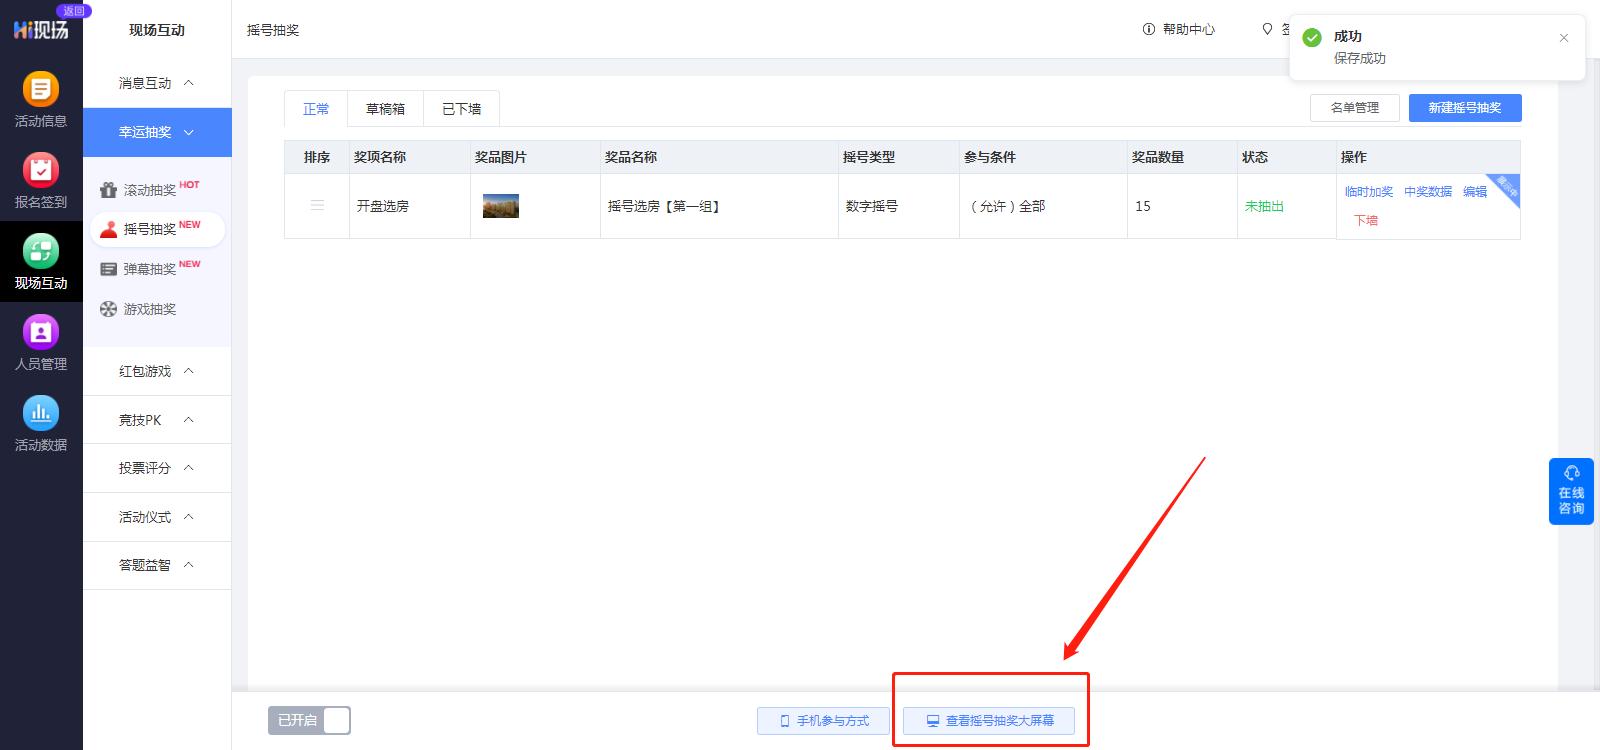Click the 在线咨询 headset button

coord(1571,491)
